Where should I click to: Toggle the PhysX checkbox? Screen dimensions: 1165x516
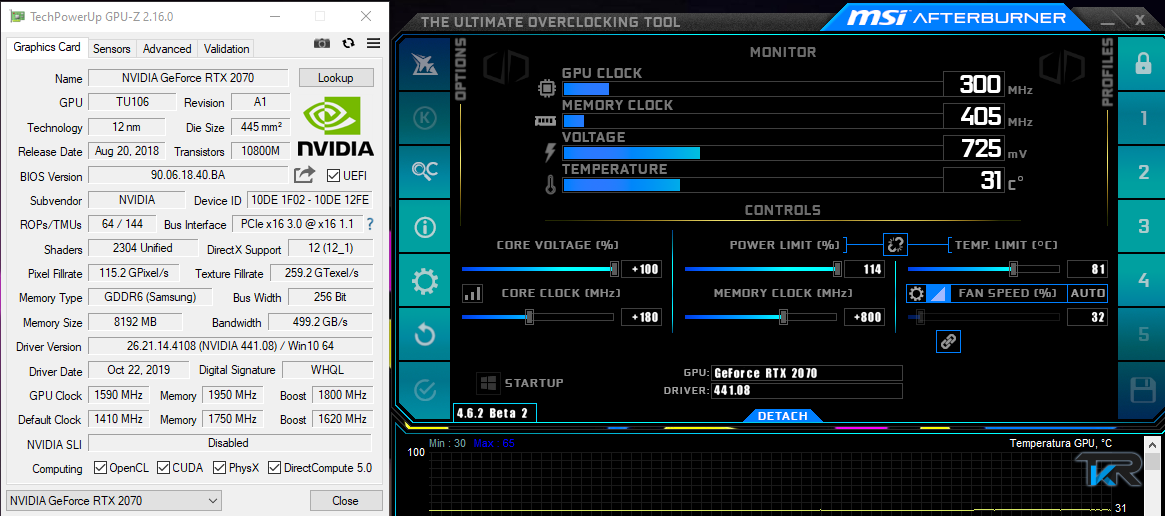[x=219, y=468]
